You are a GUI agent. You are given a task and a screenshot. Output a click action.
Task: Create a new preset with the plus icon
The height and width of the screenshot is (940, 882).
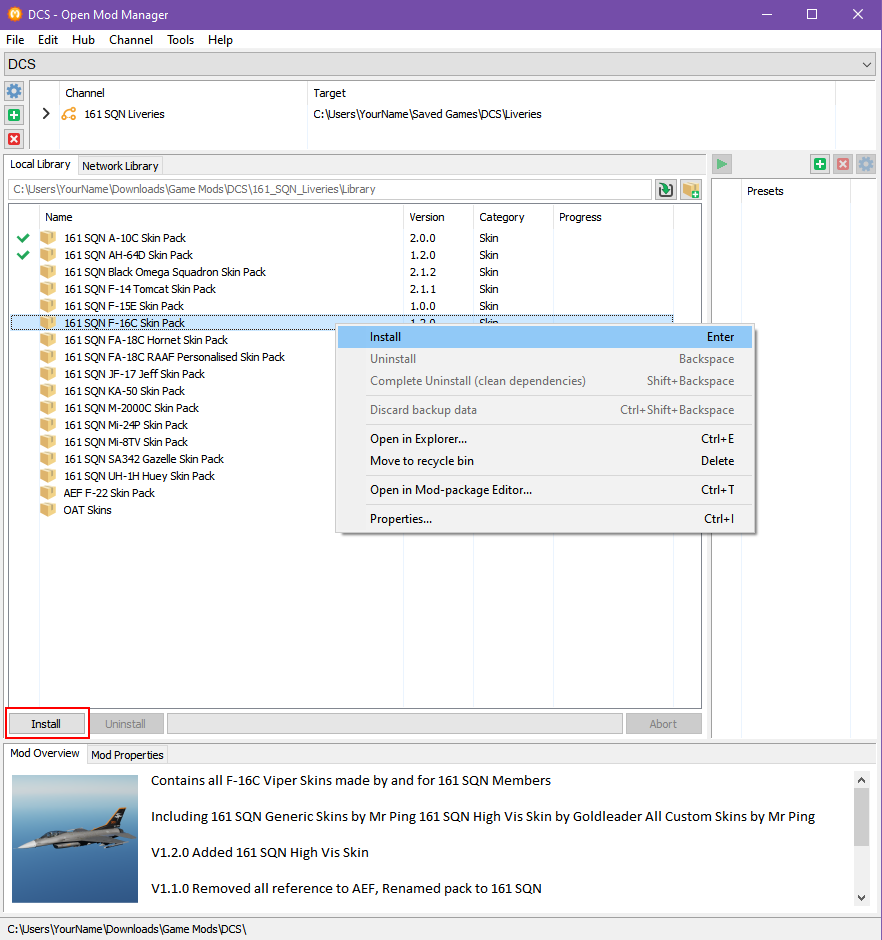pos(819,164)
